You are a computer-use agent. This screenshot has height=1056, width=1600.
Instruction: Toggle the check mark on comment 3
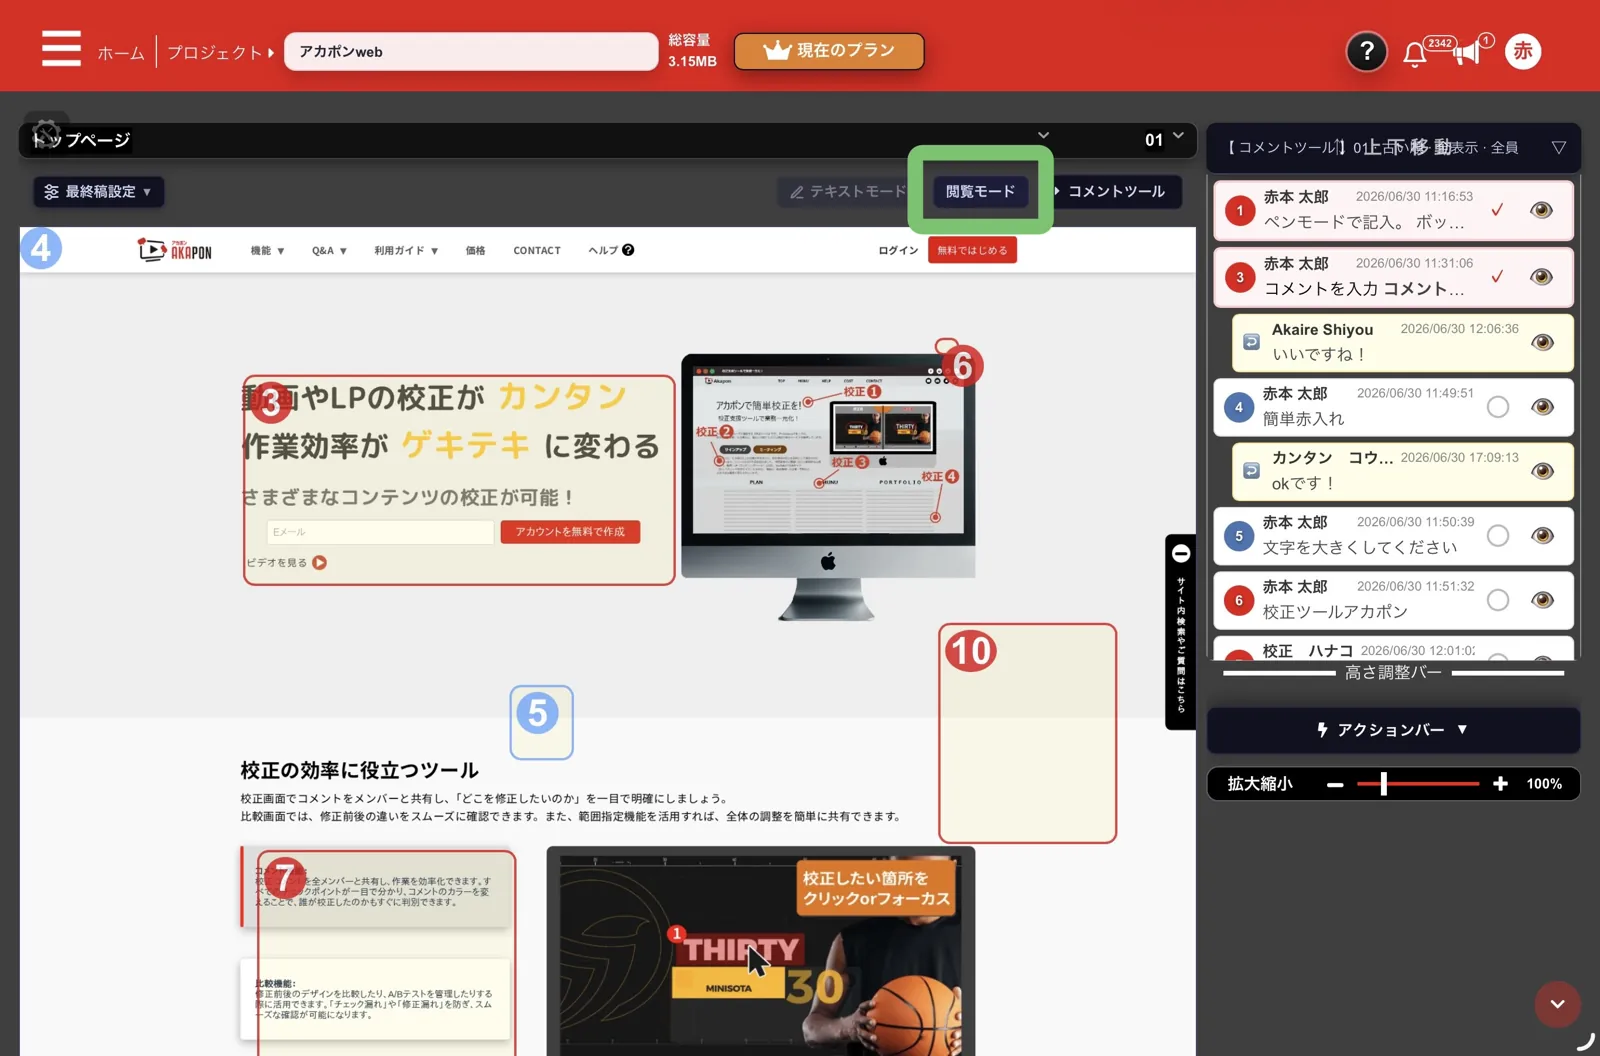click(1497, 276)
